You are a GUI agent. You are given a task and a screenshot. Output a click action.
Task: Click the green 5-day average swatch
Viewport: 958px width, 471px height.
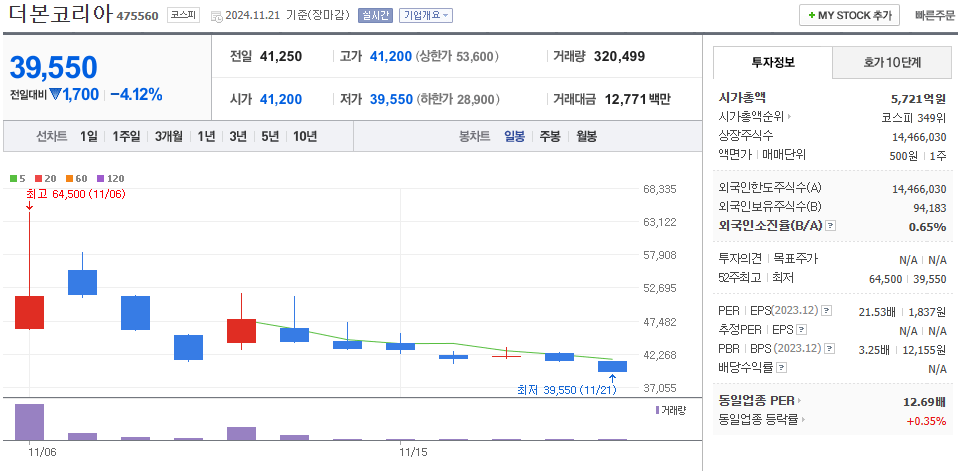tap(13, 179)
